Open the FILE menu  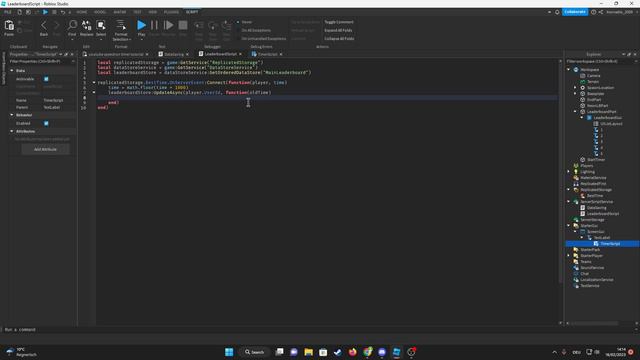[x=8, y=12]
